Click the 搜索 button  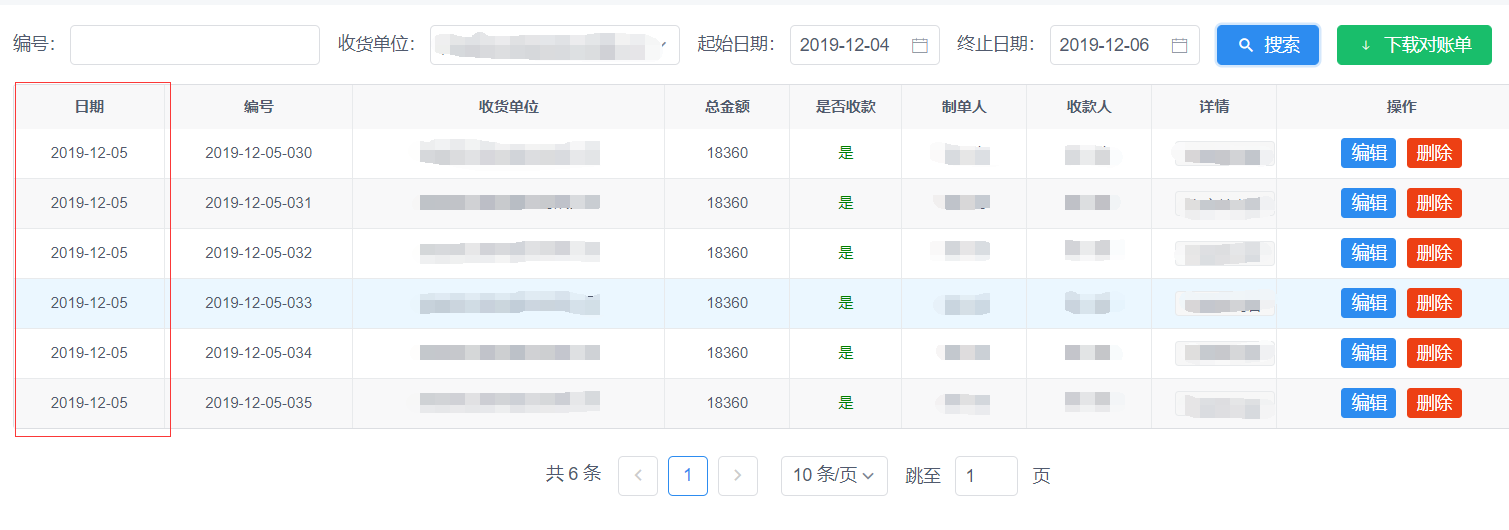click(1268, 45)
